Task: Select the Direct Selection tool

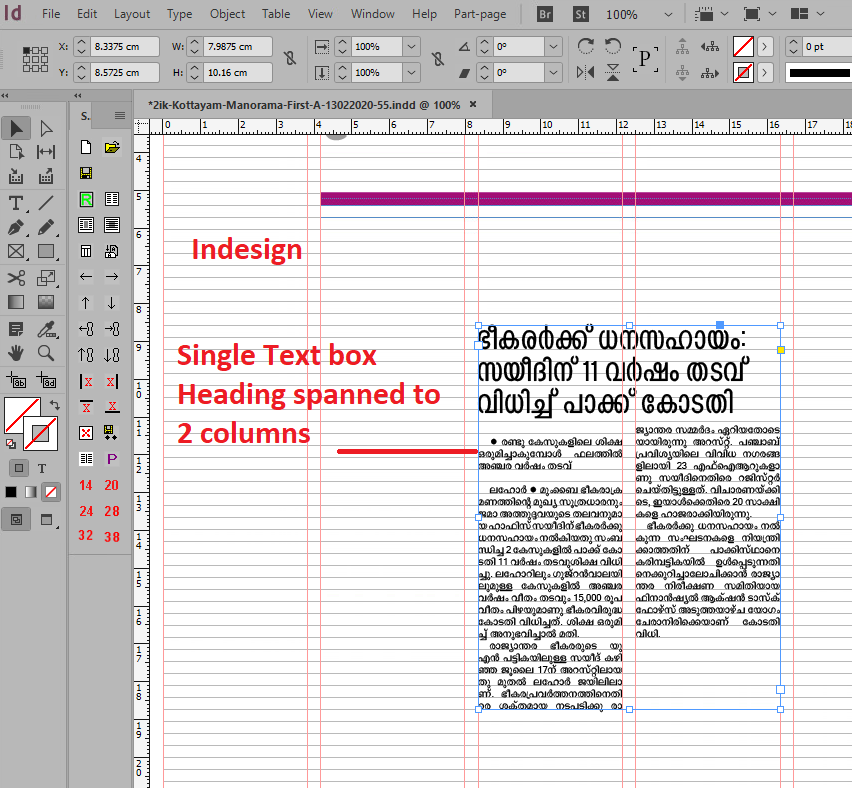Action: click(x=46, y=128)
